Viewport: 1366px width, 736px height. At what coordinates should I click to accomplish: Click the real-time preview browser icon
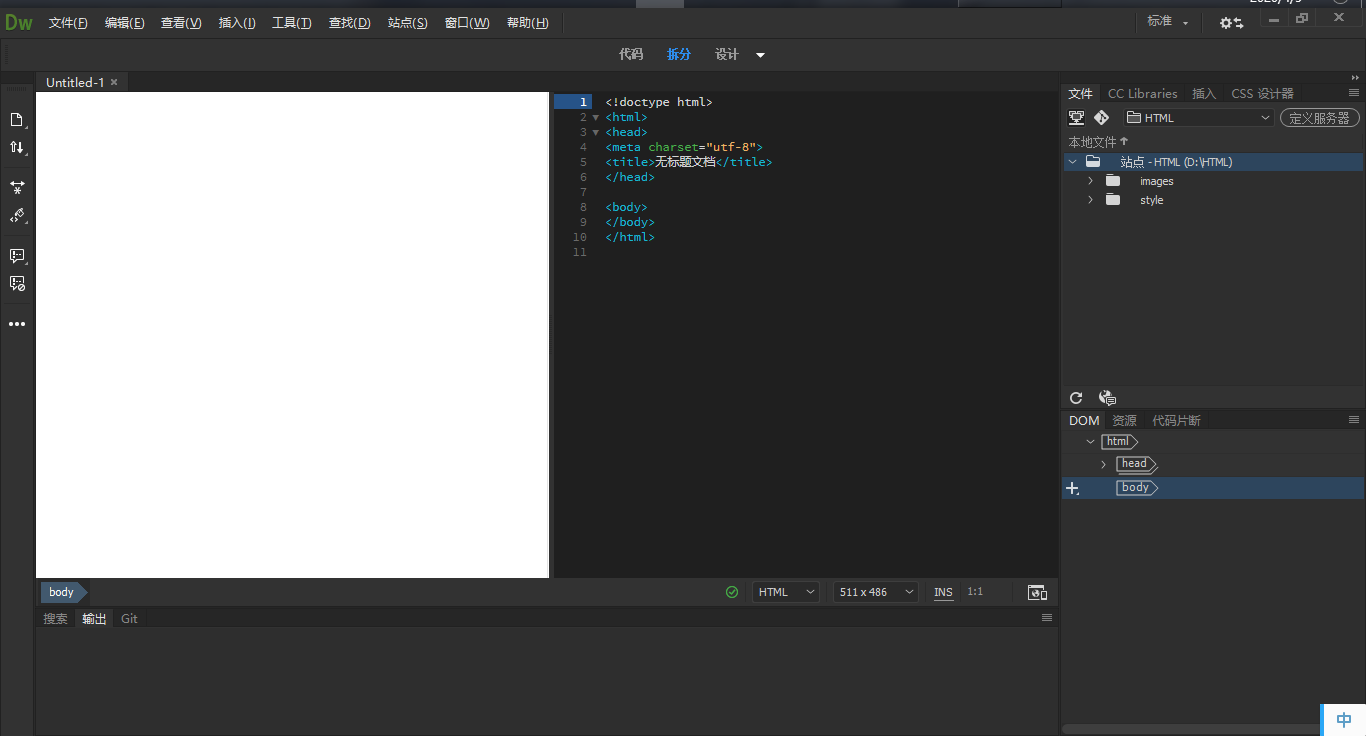point(1037,592)
